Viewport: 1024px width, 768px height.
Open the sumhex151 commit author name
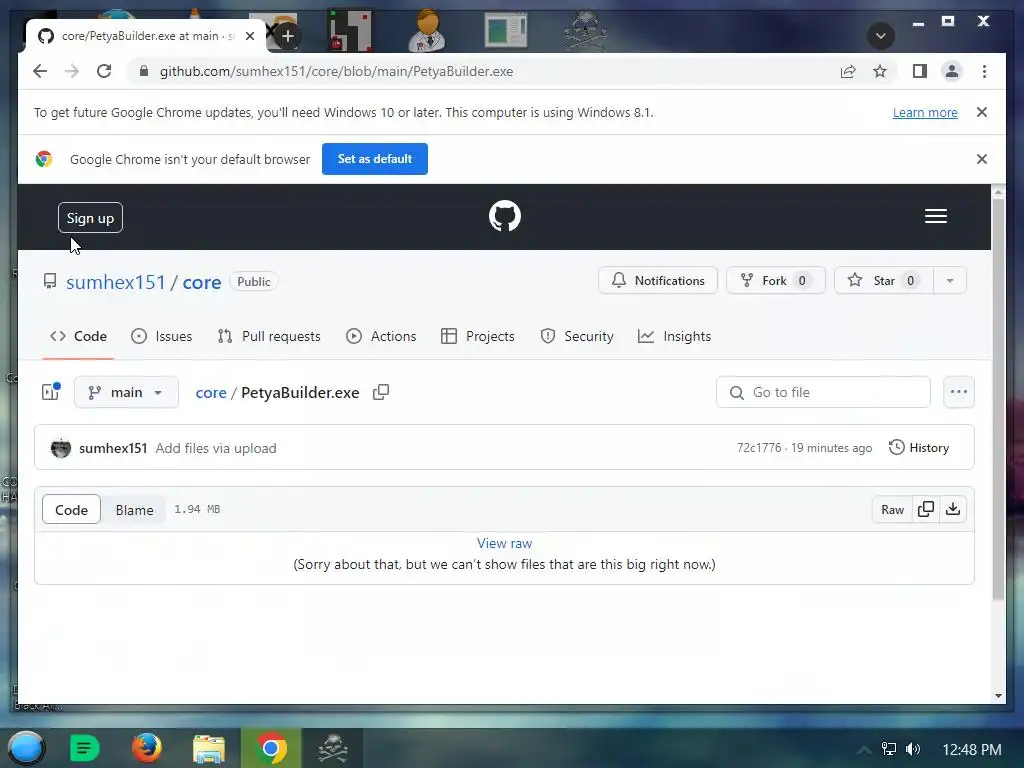pos(113,448)
